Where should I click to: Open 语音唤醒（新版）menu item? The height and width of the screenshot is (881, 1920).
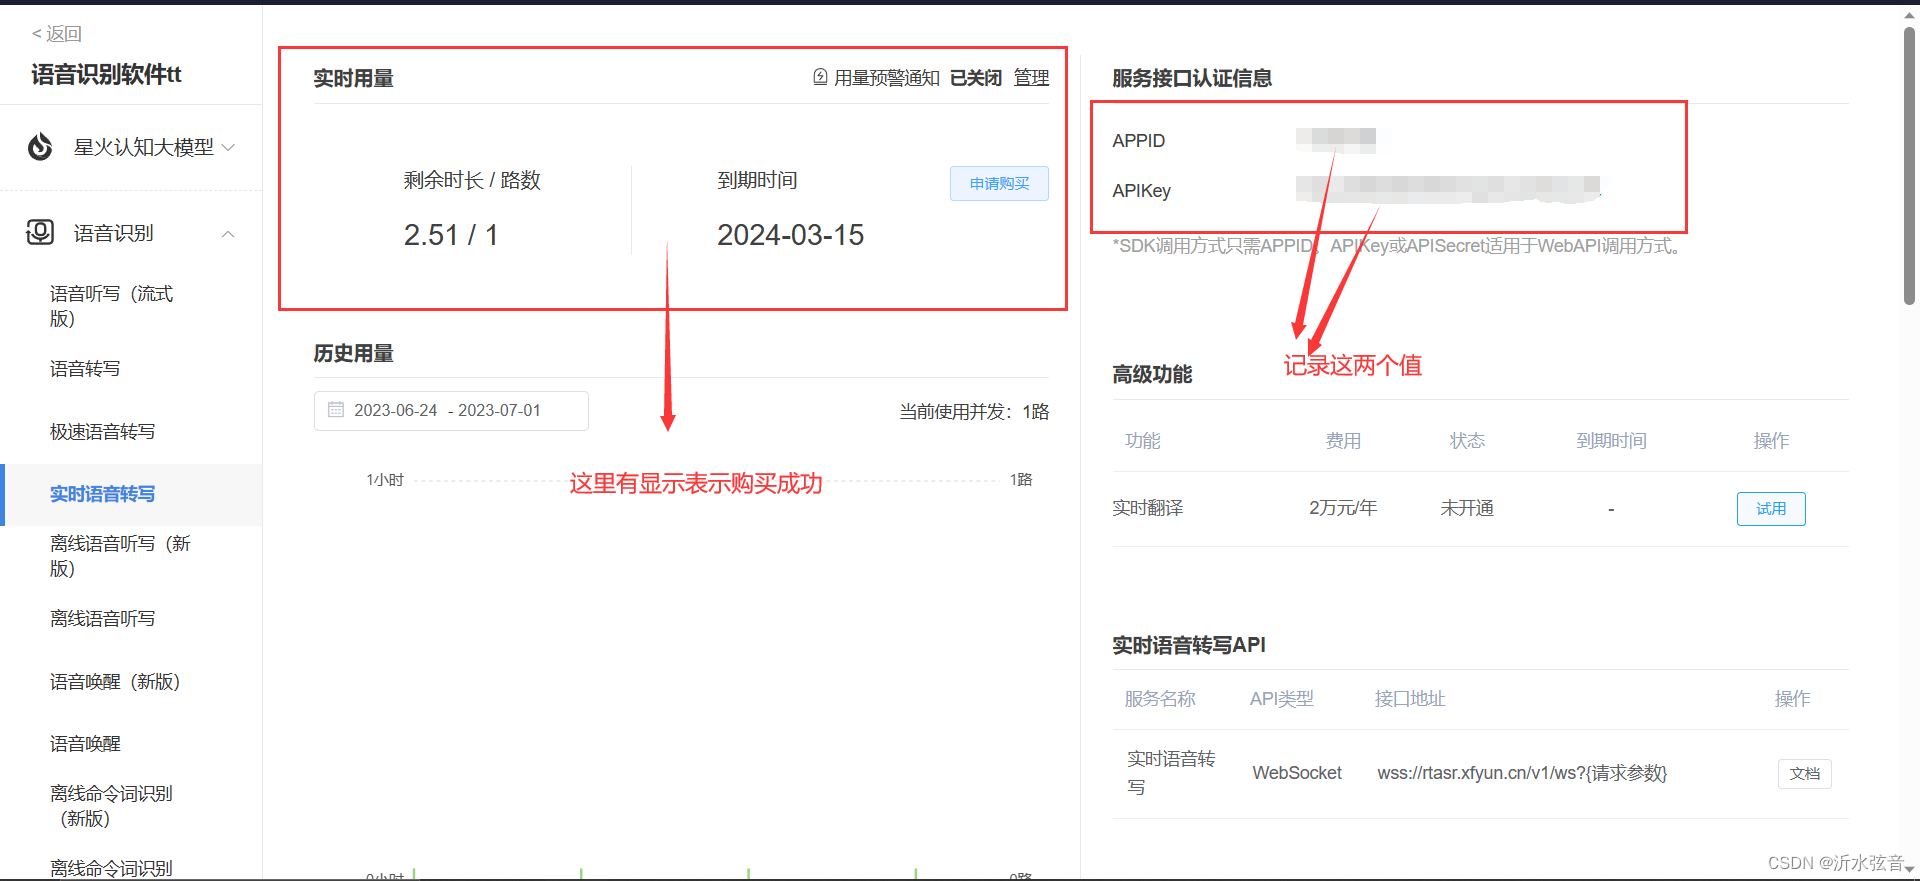pyautogui.click(x=115, y=682)
